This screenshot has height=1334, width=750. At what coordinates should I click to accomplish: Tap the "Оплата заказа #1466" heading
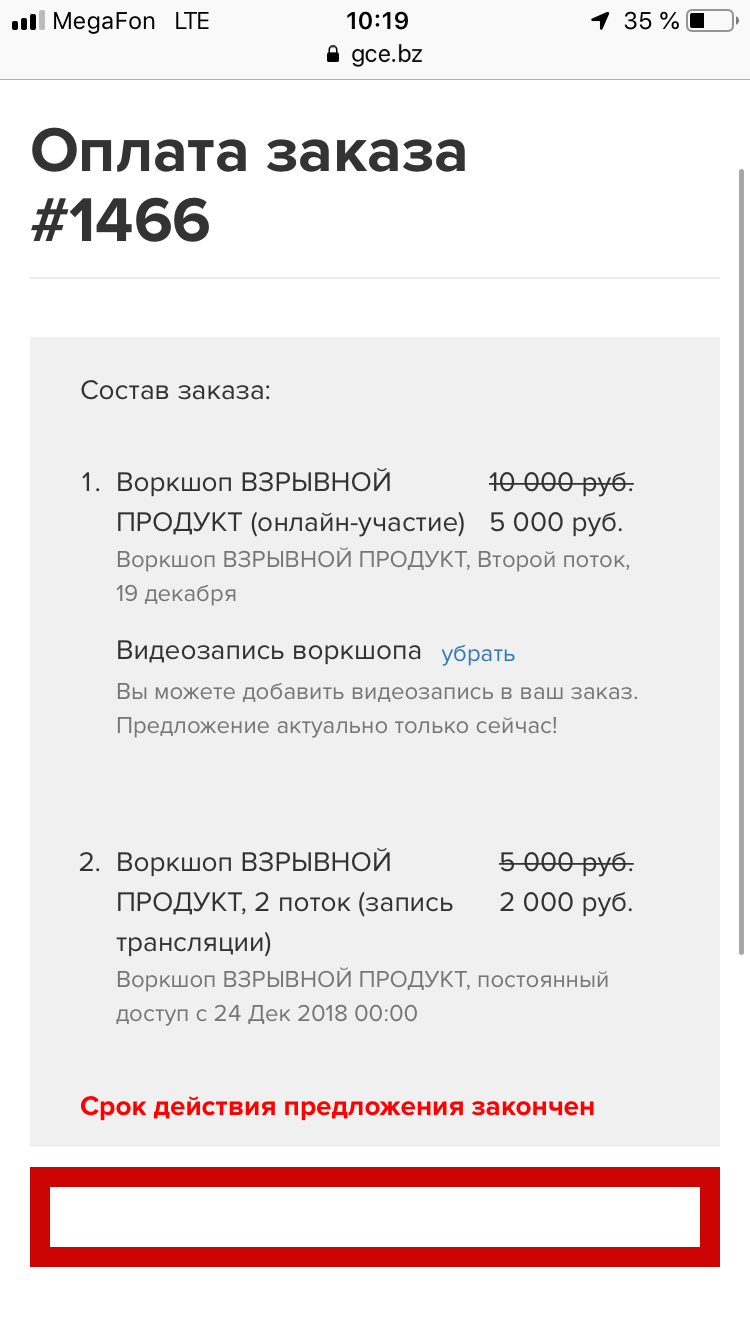(x=249, y=187)
